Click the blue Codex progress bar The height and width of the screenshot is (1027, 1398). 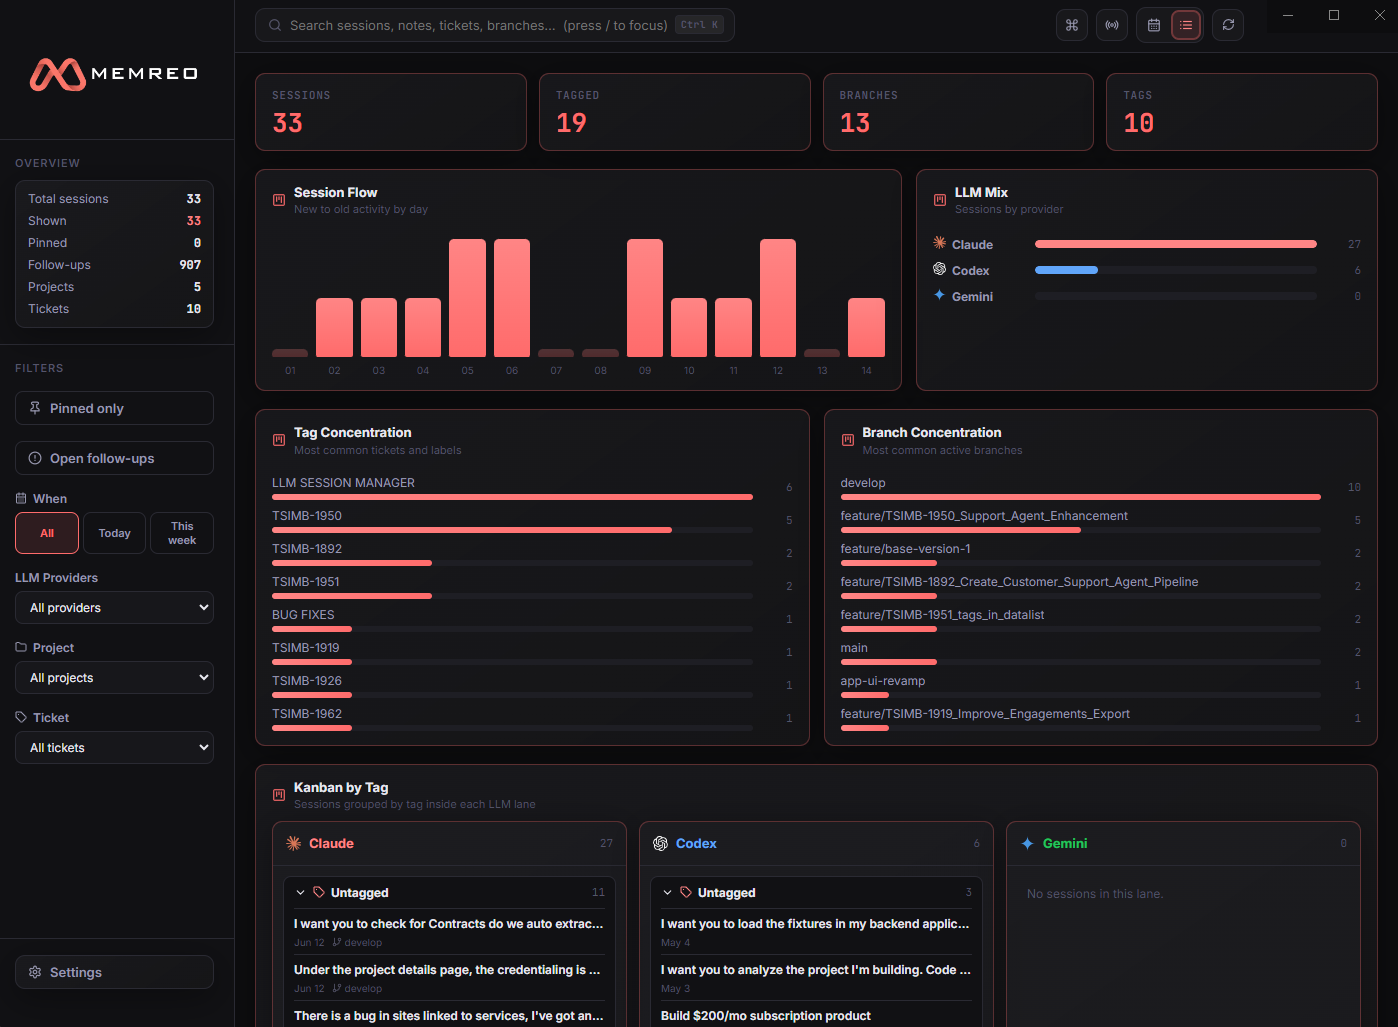click(1066, 270)
